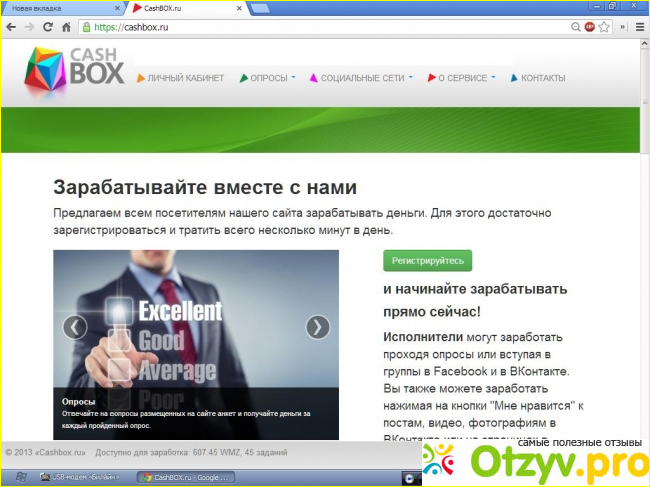Image resolution: width=650 pixels, height=487 pixels.
Task: Open the КОНТАКТЫ menu item
Action: click(538, 78)
